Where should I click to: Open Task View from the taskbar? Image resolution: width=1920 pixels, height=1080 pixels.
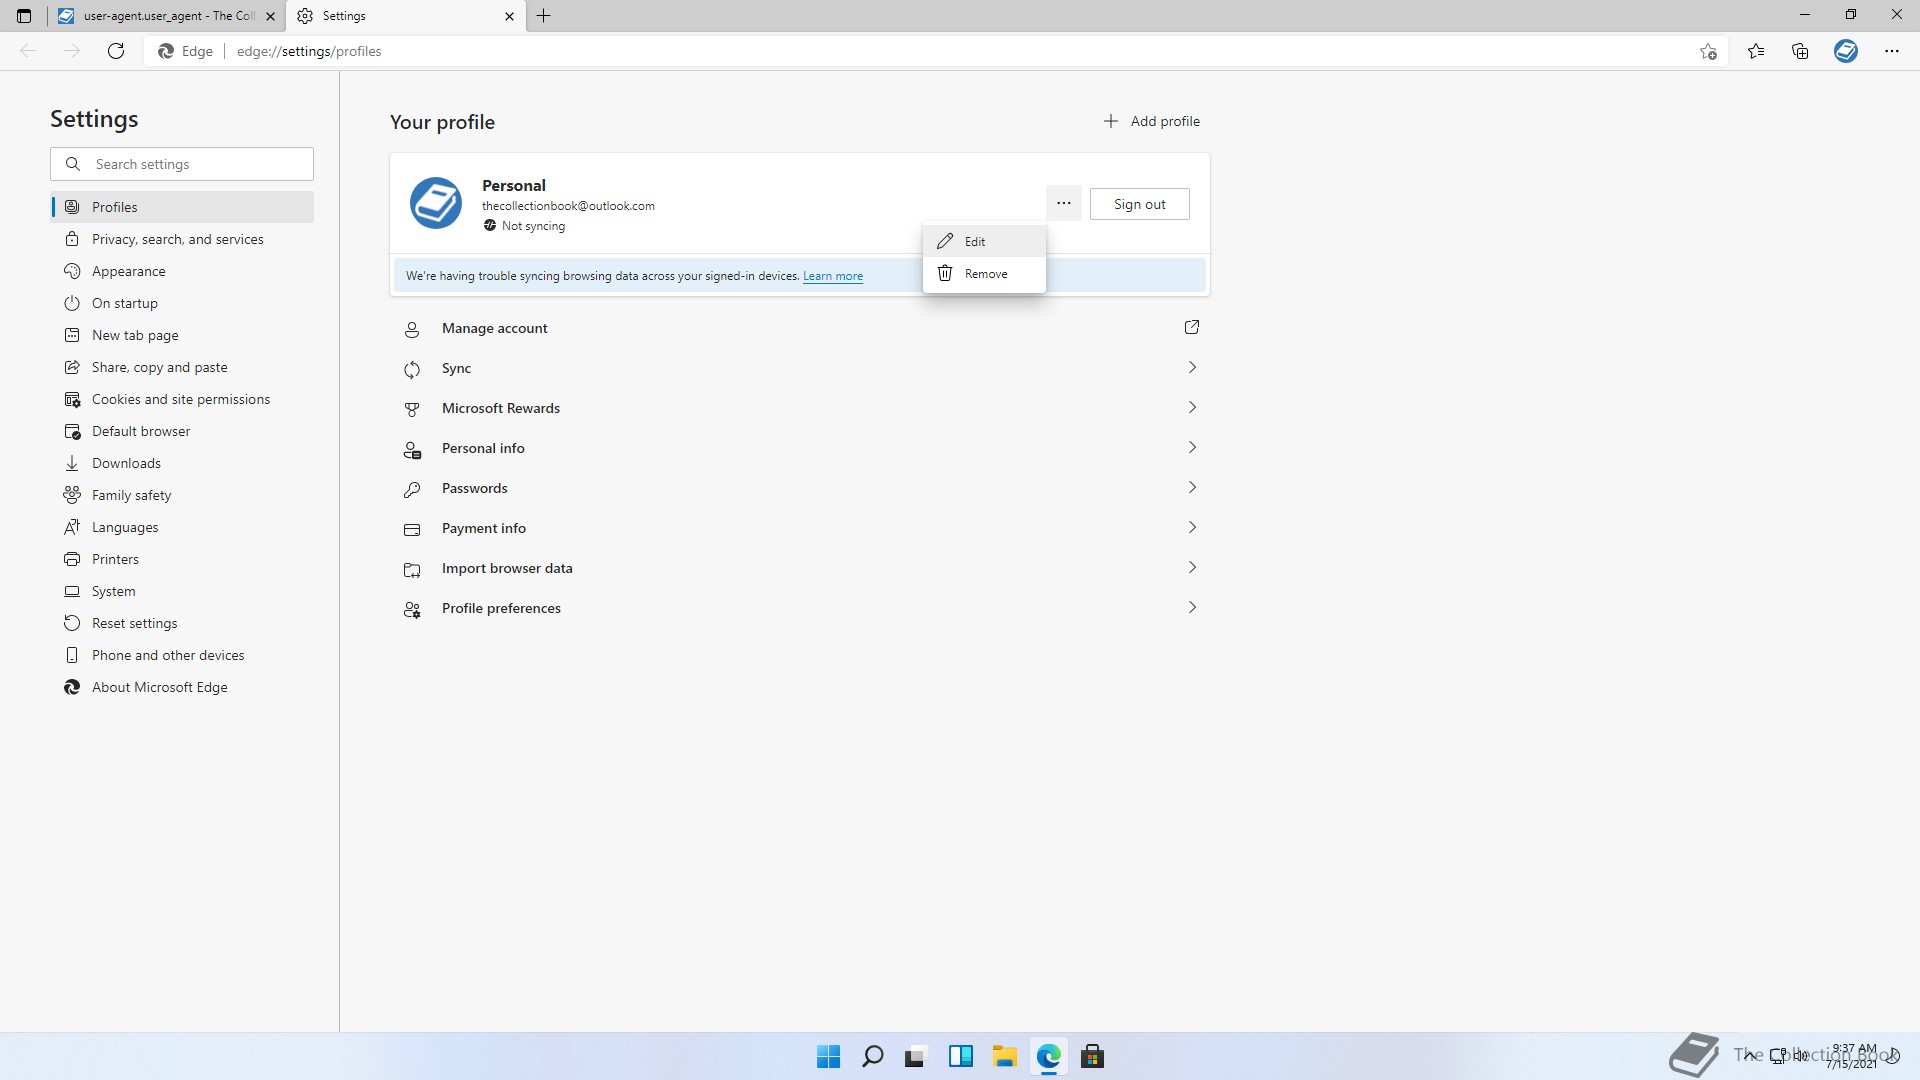pos(916,1056)
